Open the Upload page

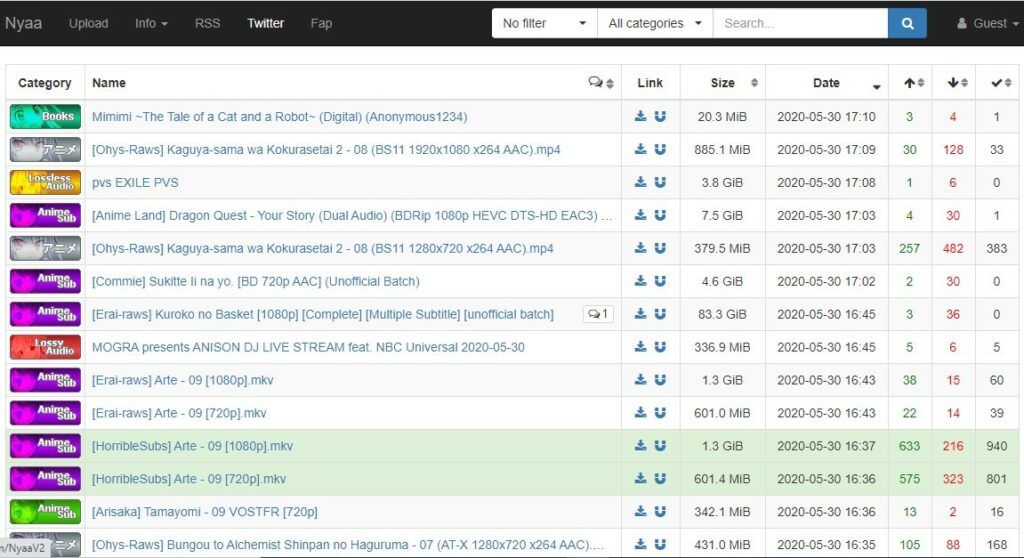pos(89,24)
